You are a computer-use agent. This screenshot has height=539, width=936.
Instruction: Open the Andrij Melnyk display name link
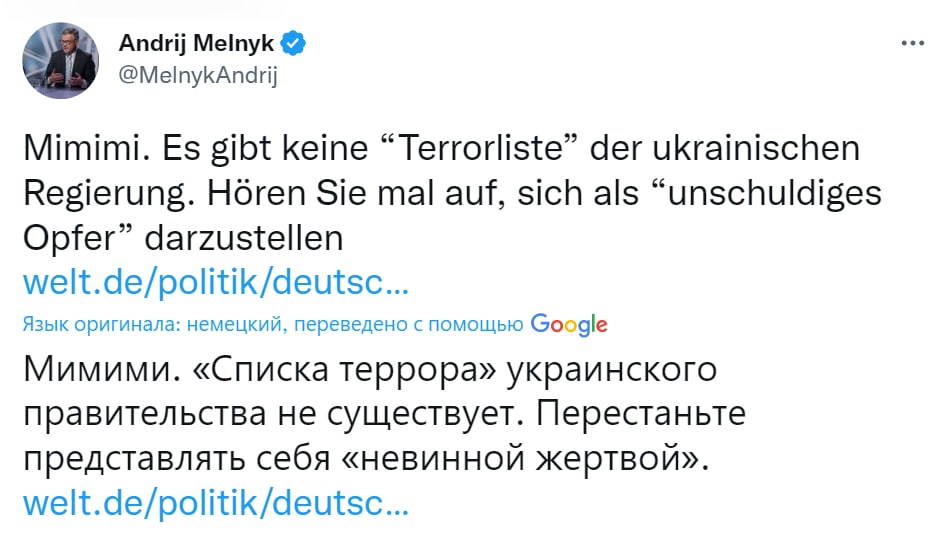[x=198, y=44]
